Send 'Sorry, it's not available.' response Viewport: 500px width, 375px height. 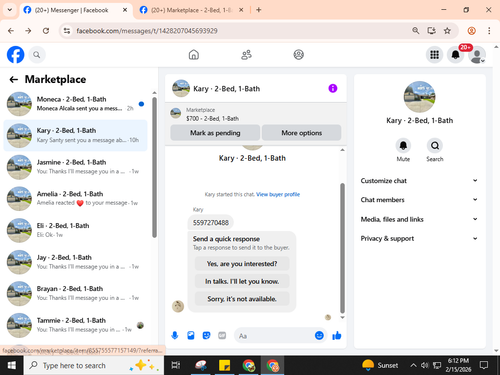point(242,299)
